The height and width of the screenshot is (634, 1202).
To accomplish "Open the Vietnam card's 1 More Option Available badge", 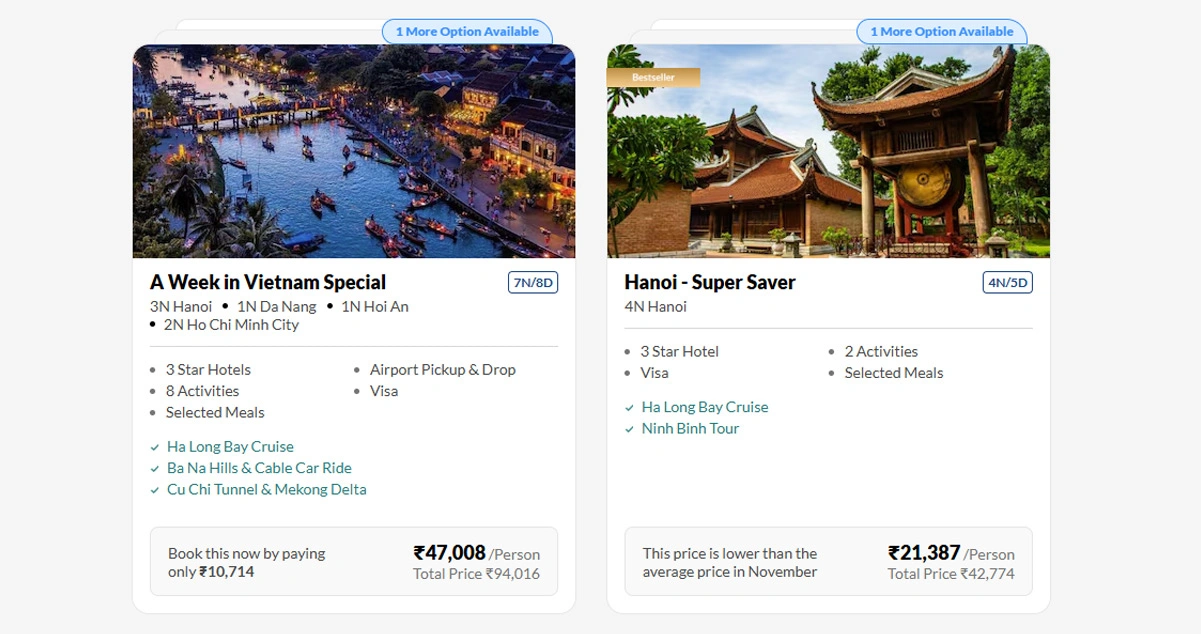I will click(x=467, y=32).
